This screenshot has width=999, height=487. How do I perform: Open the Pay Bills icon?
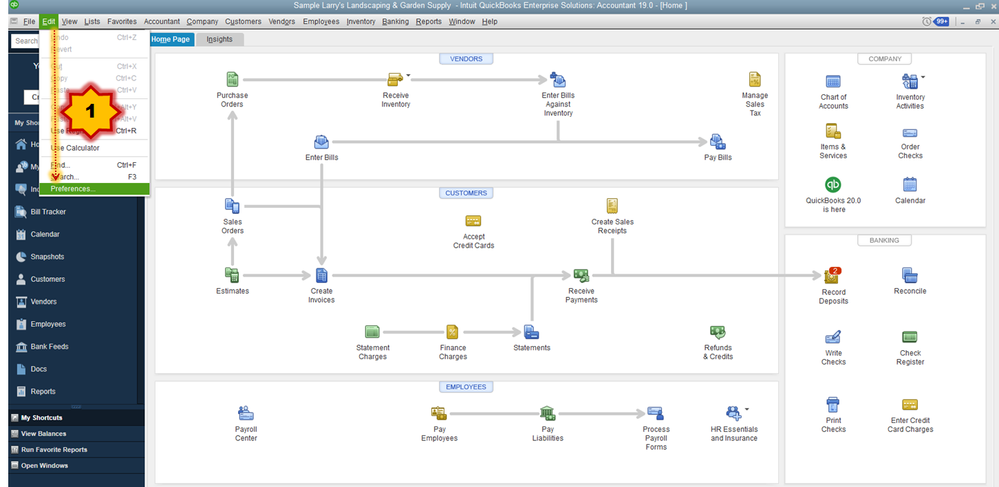(x=717, y=142)
